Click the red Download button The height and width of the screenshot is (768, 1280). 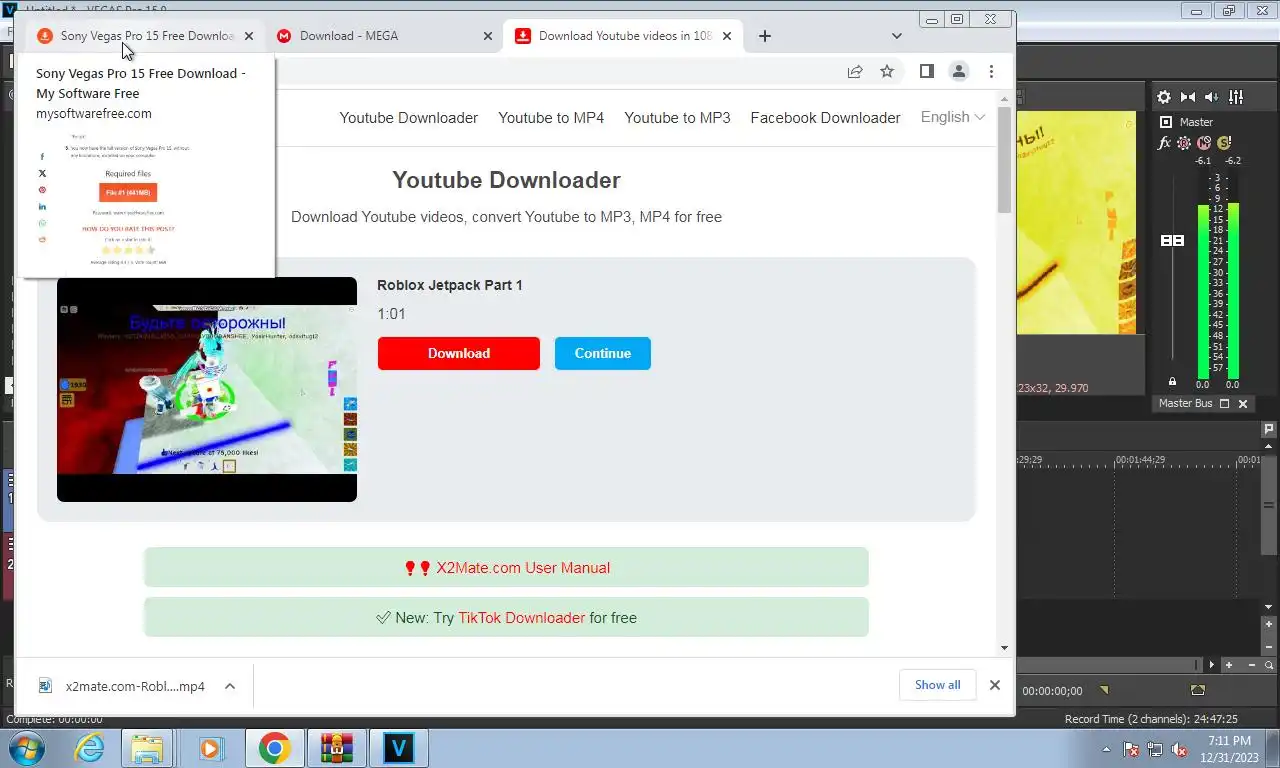point(459,353)
